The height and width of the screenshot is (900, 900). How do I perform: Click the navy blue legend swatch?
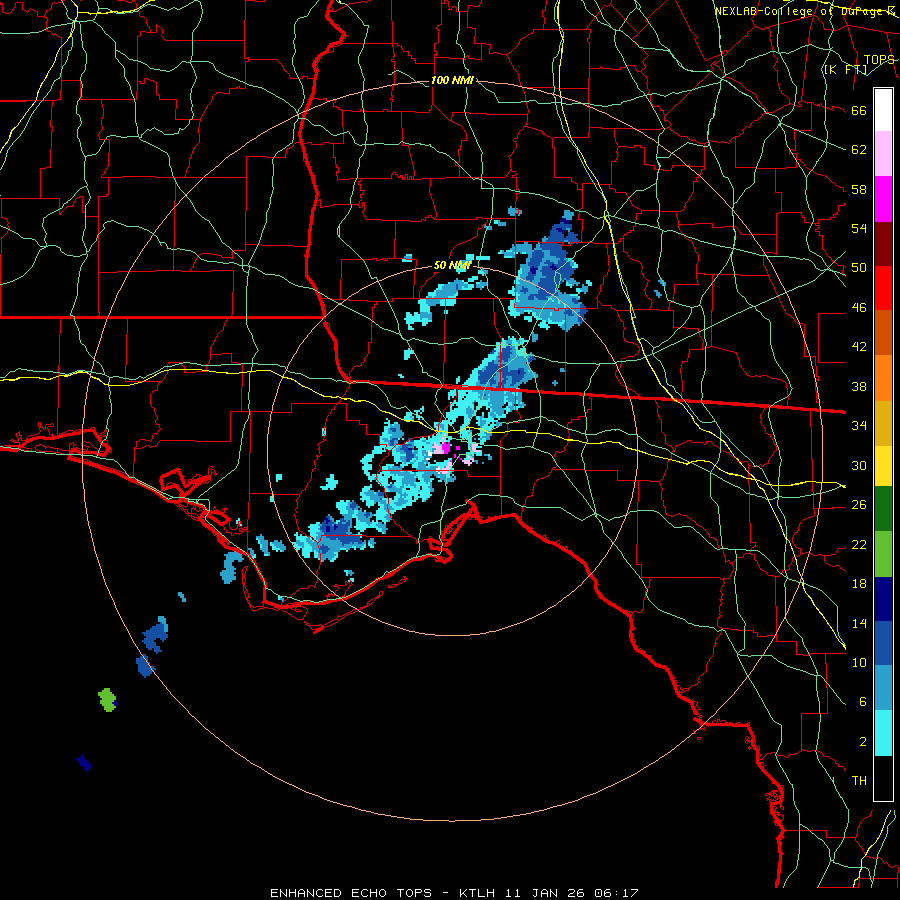click(x=883, y=599)
